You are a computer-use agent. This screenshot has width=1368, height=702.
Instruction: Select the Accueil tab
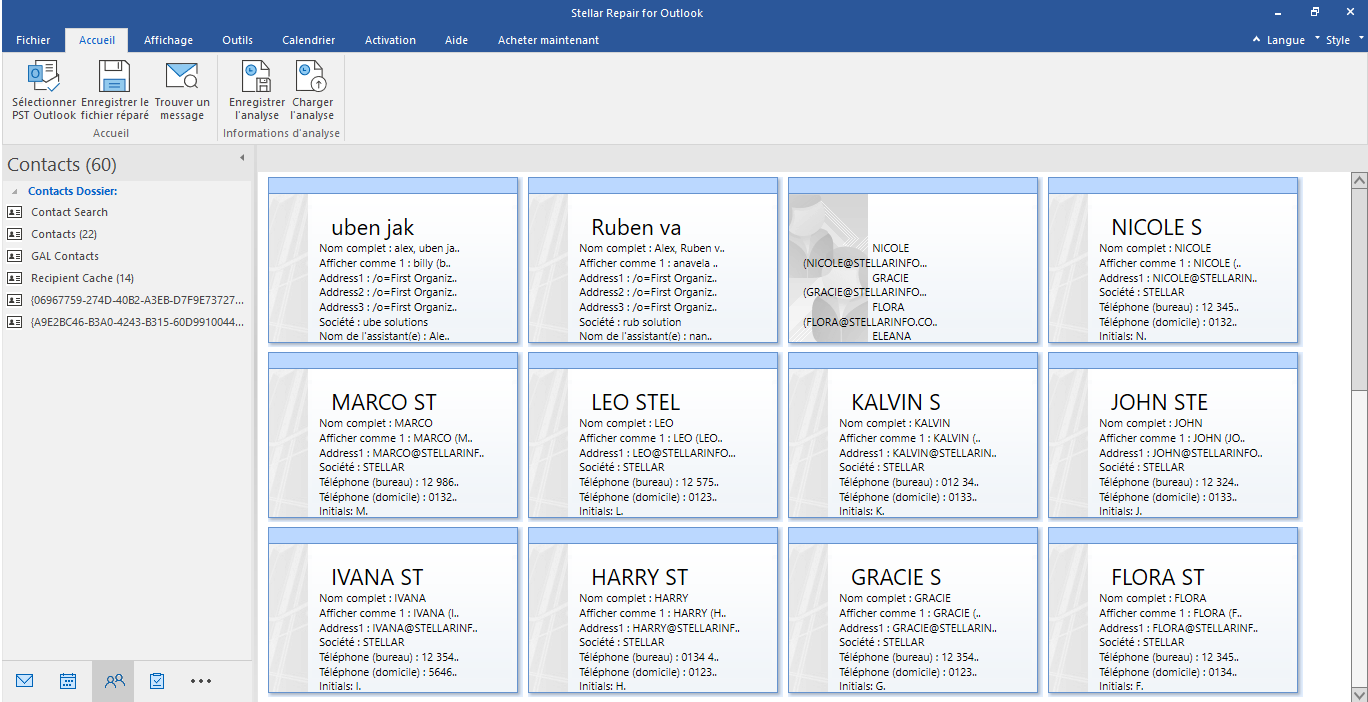(97, 40)
